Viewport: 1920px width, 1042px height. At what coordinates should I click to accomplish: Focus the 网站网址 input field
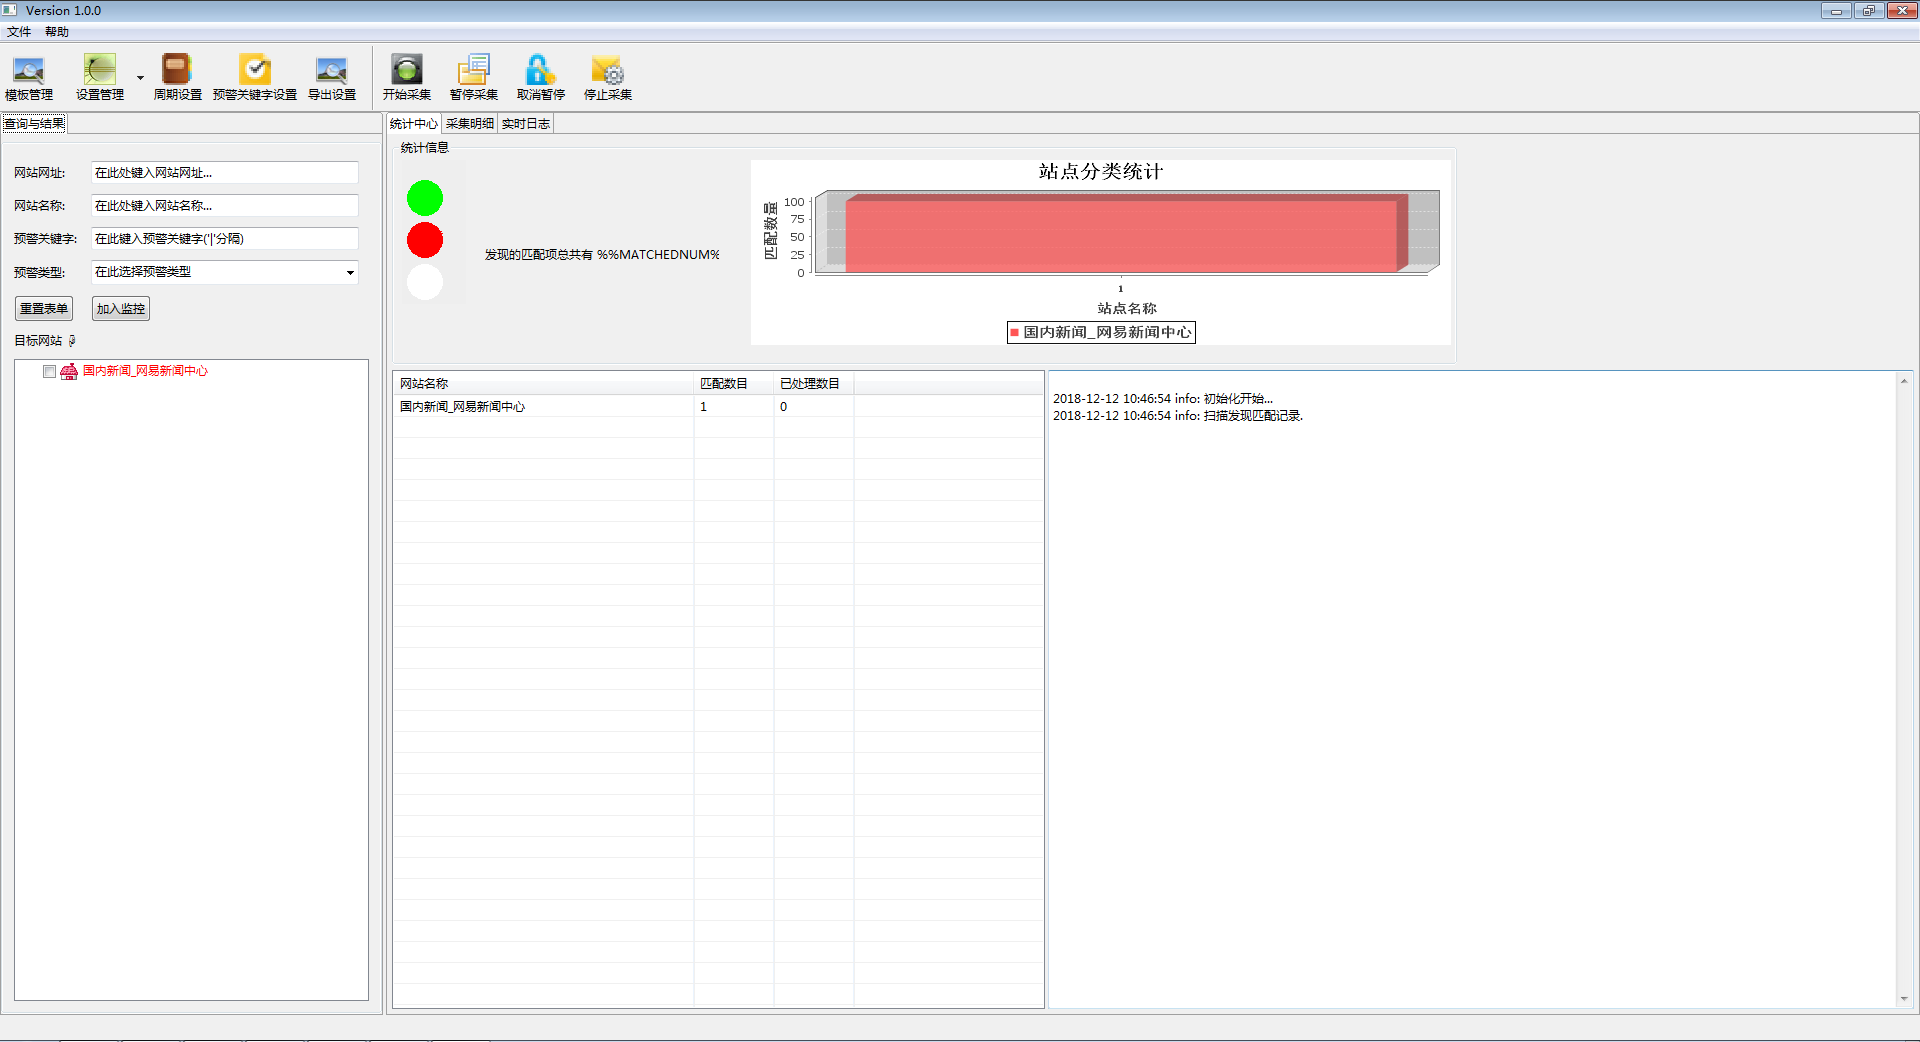(x=225, y=173)
